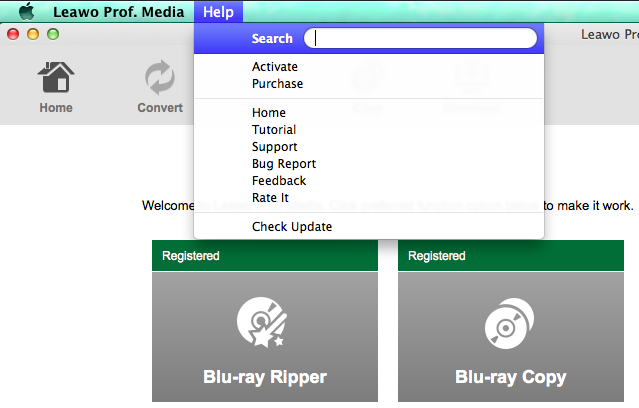Click the Convert label in toolbar

tap(160, 108)
